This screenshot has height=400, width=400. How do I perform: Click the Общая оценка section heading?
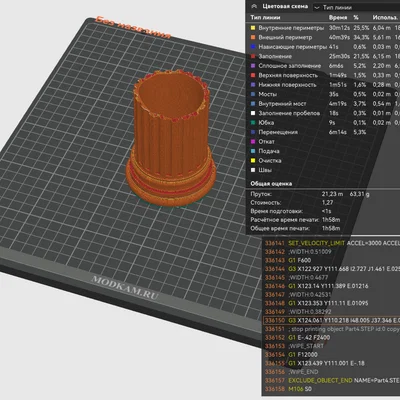(x=271, y=184)
